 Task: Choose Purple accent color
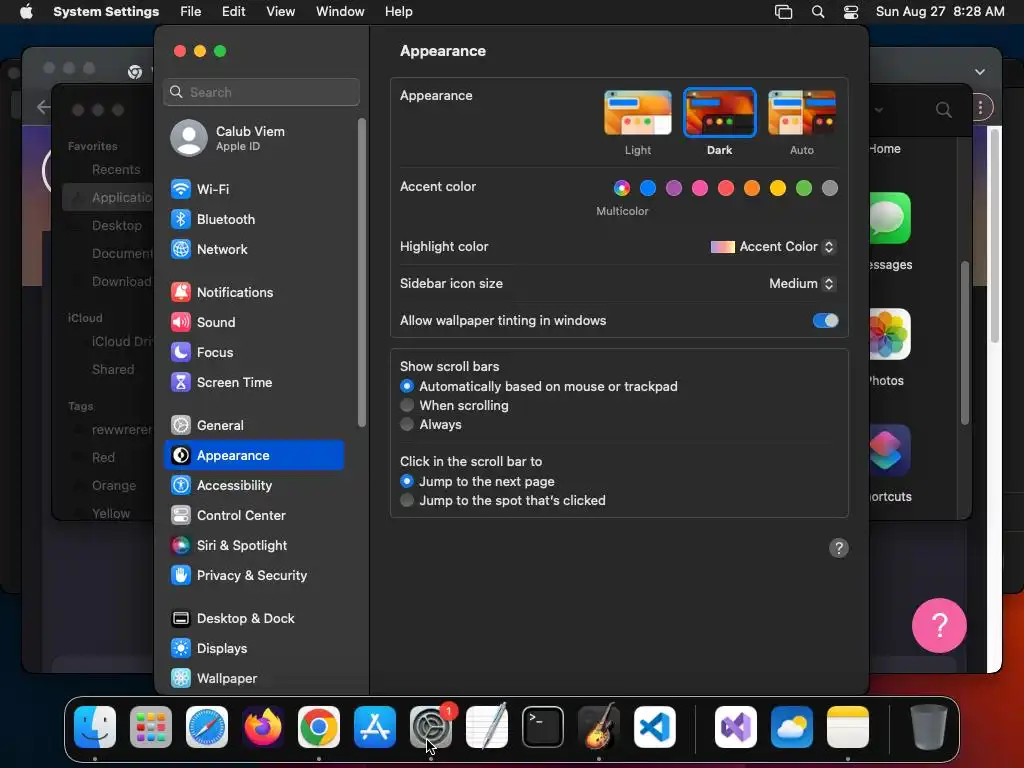pyautogui.click(x=674, y=188)
